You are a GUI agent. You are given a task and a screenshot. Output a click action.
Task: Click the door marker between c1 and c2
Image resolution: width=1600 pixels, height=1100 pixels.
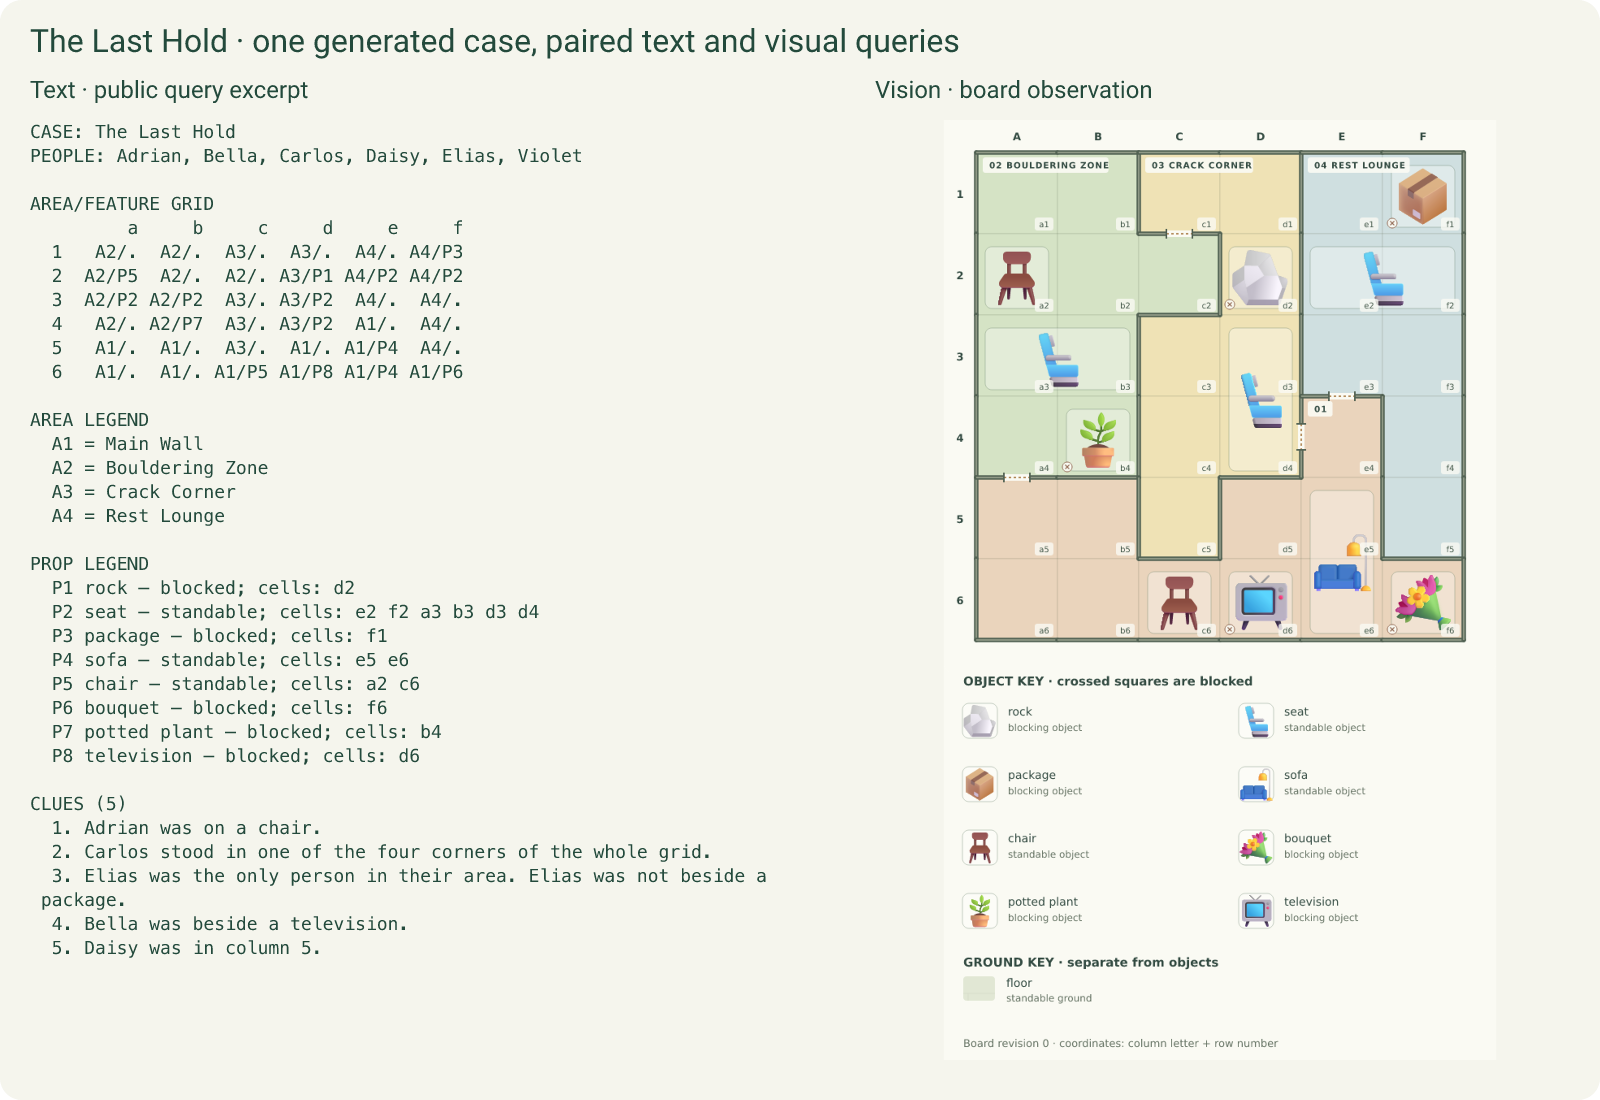(x=1179, y=234)
